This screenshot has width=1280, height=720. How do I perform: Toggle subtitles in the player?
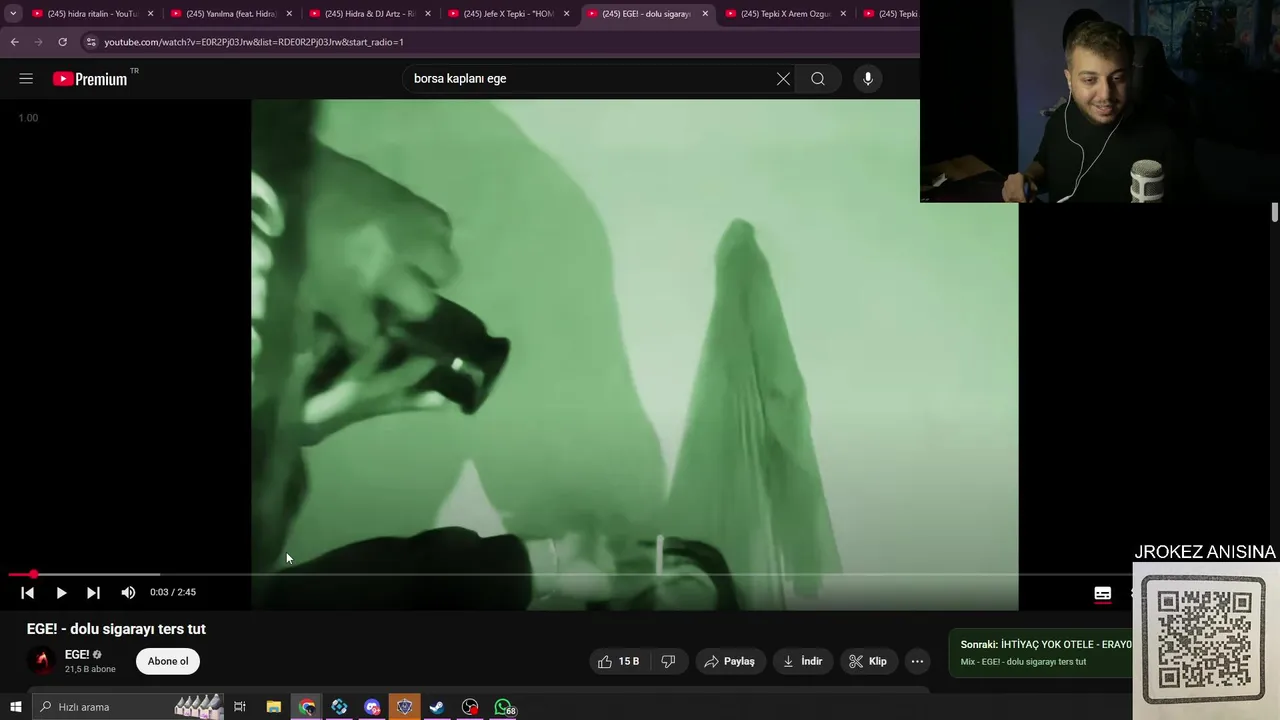point(1102,593)
